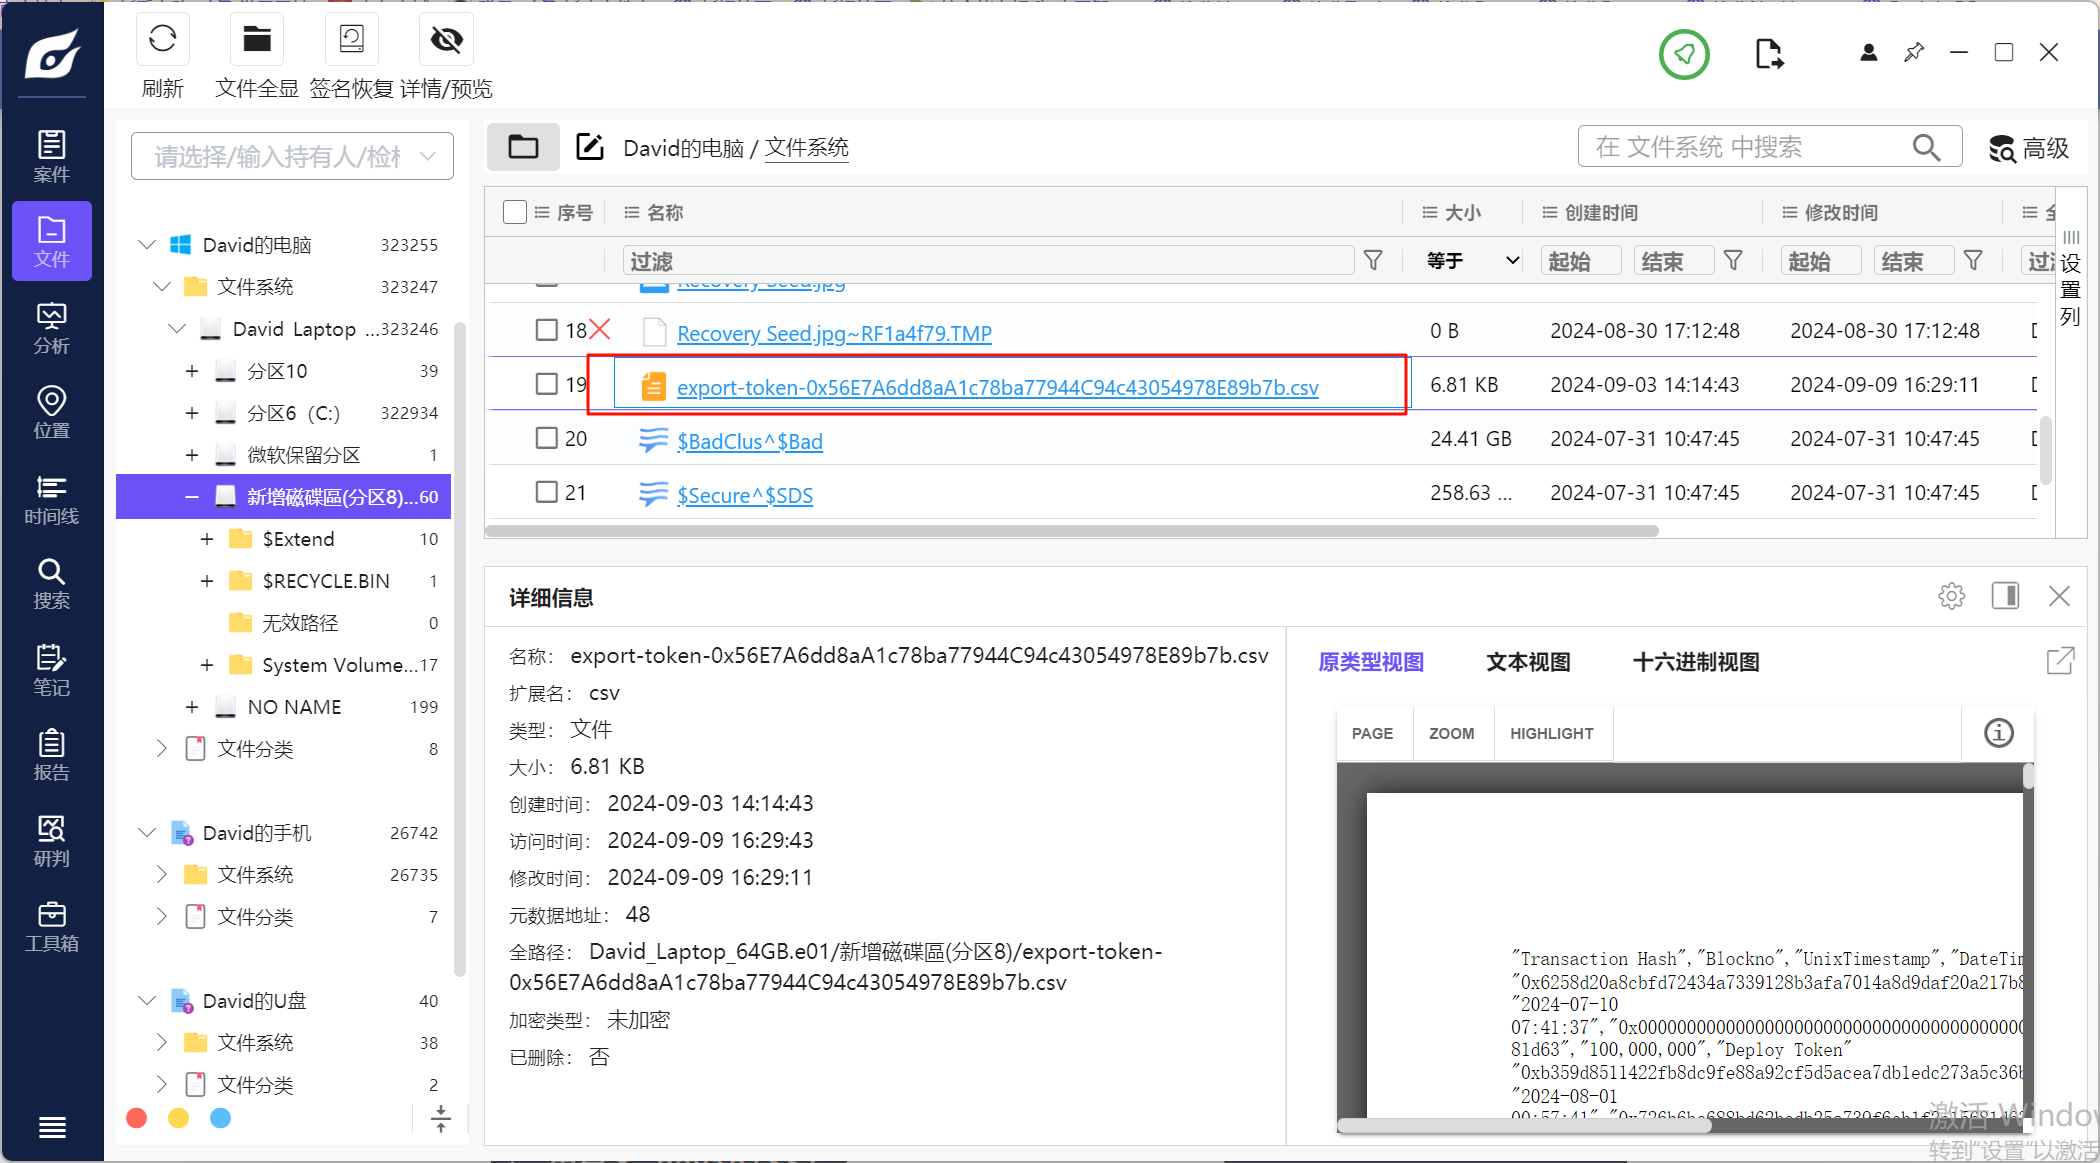Open the 工具箱 toolbox sidebar icon
Viewport: 2100px width, 1163px height.
[51, 926]
